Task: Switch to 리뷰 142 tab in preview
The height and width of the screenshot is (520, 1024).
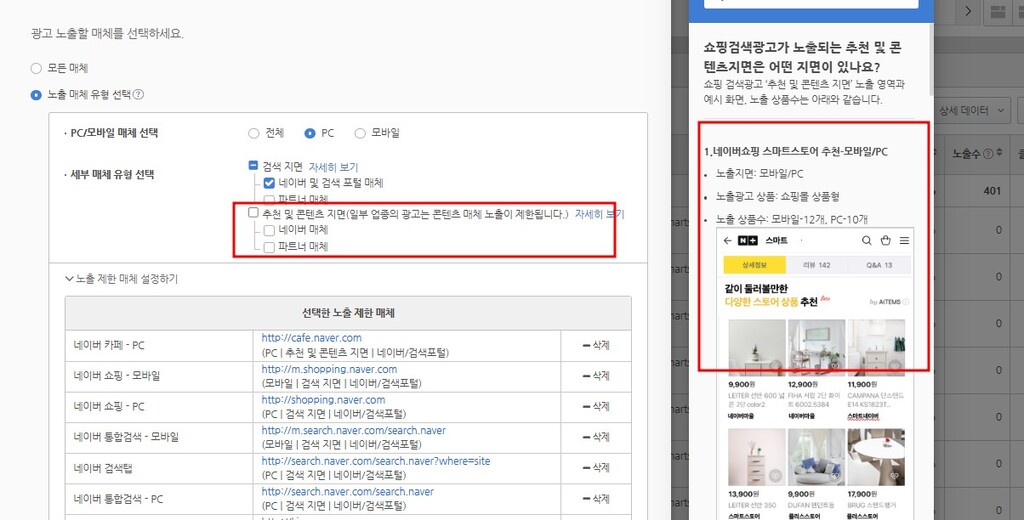Action: (x=816, y=265)
